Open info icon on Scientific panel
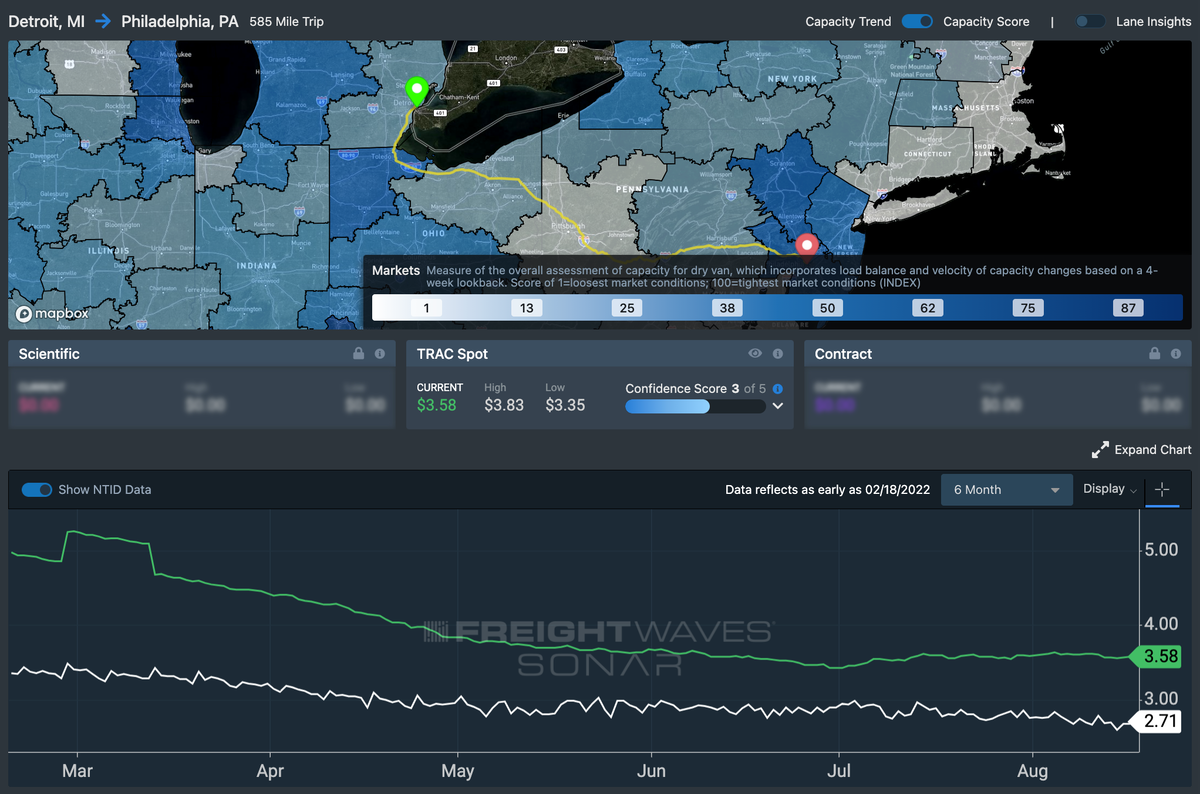 (x=380, y=354)
